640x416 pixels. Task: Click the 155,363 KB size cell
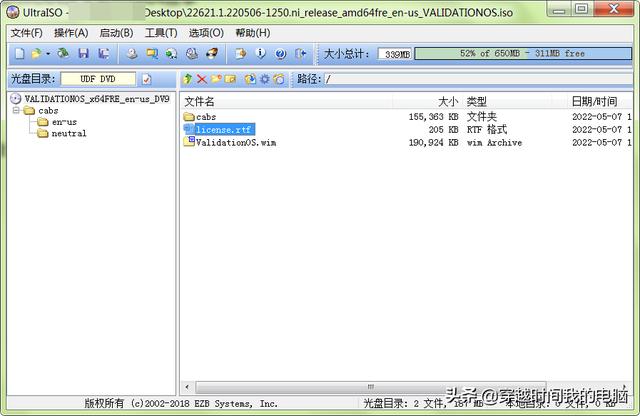coord(433,117)
